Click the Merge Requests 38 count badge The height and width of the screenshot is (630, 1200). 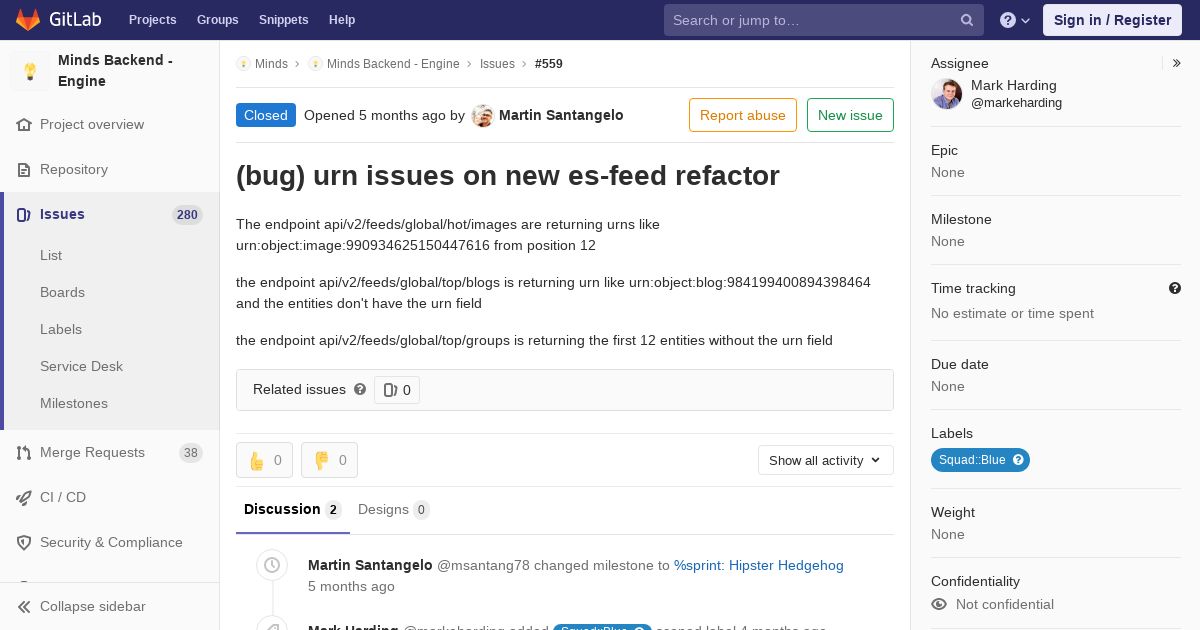pyautogui.click(x=190, y=453)
